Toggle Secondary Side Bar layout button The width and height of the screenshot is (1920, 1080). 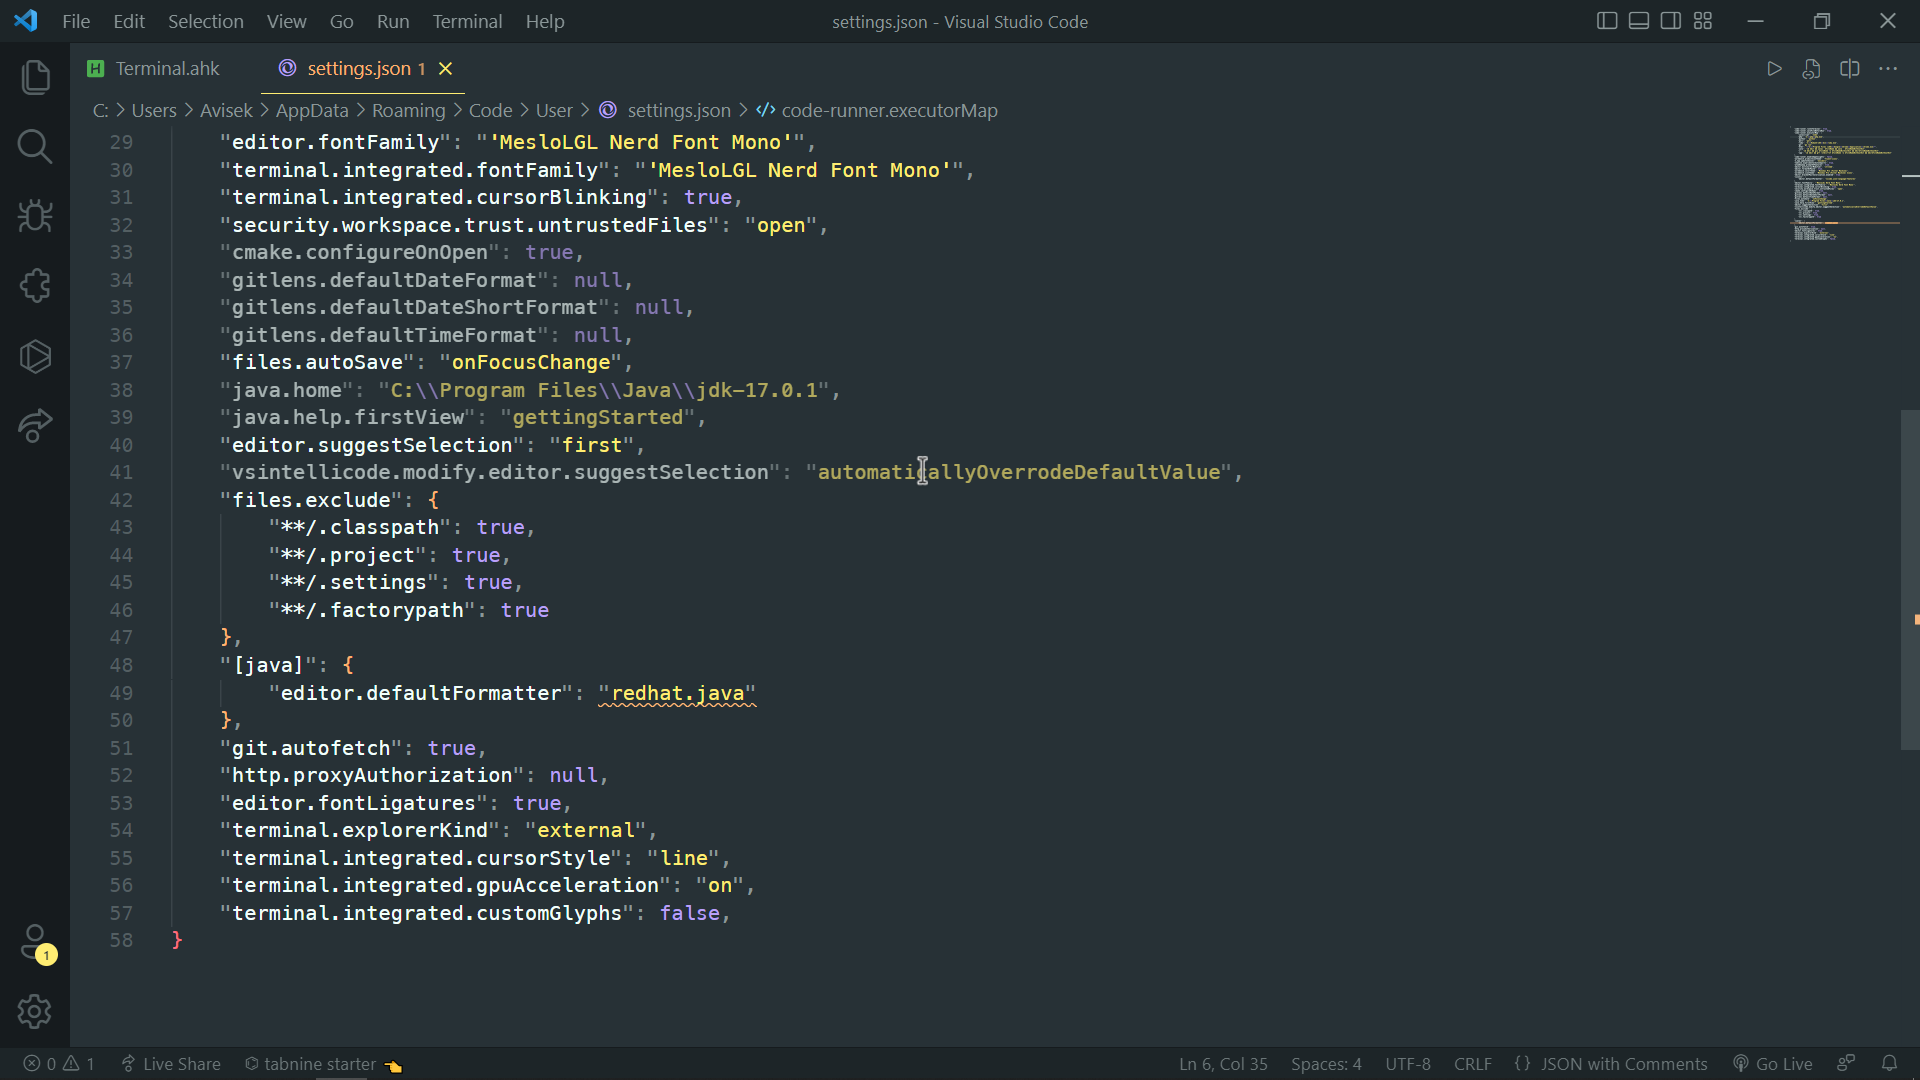coord(1671,21)
